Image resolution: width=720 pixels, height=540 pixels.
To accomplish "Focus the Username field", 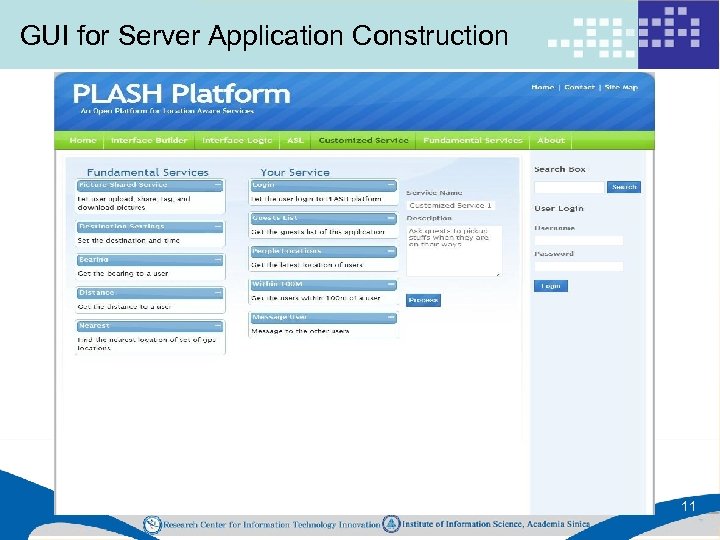I will [x=579, y=241].
